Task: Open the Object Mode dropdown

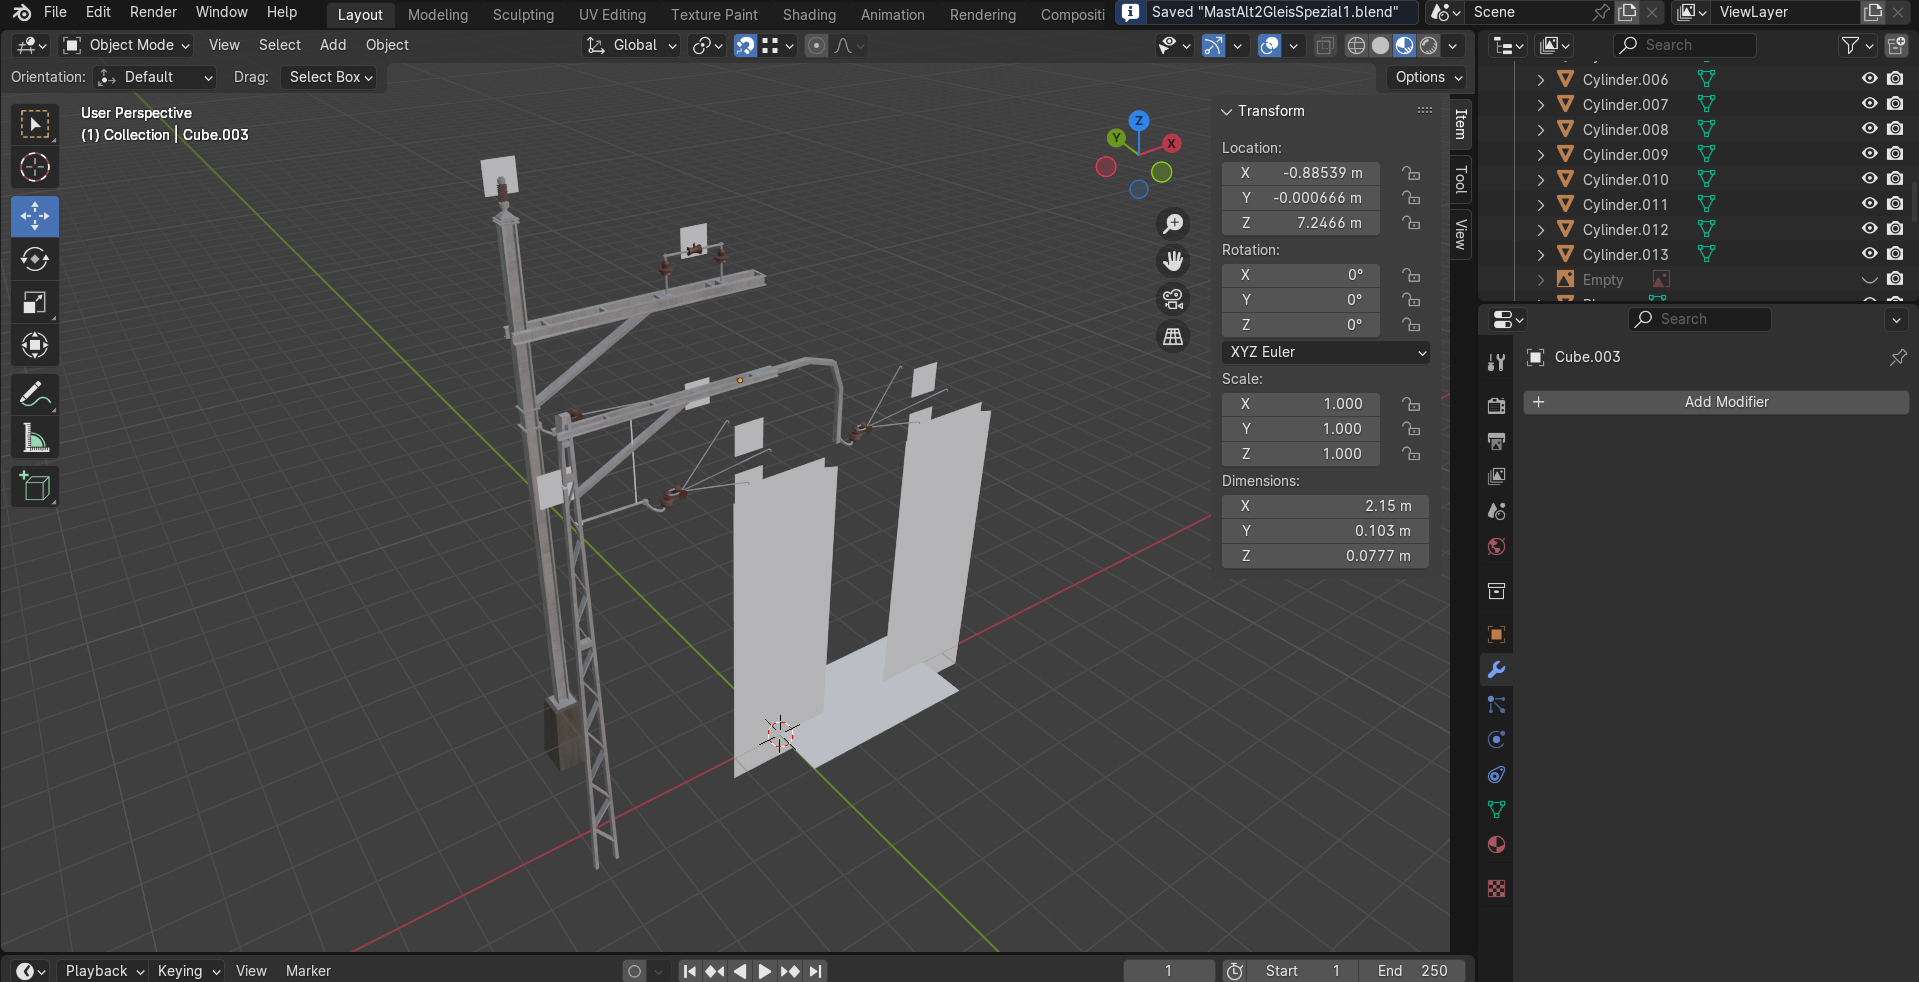Action: tap(126, 45)
